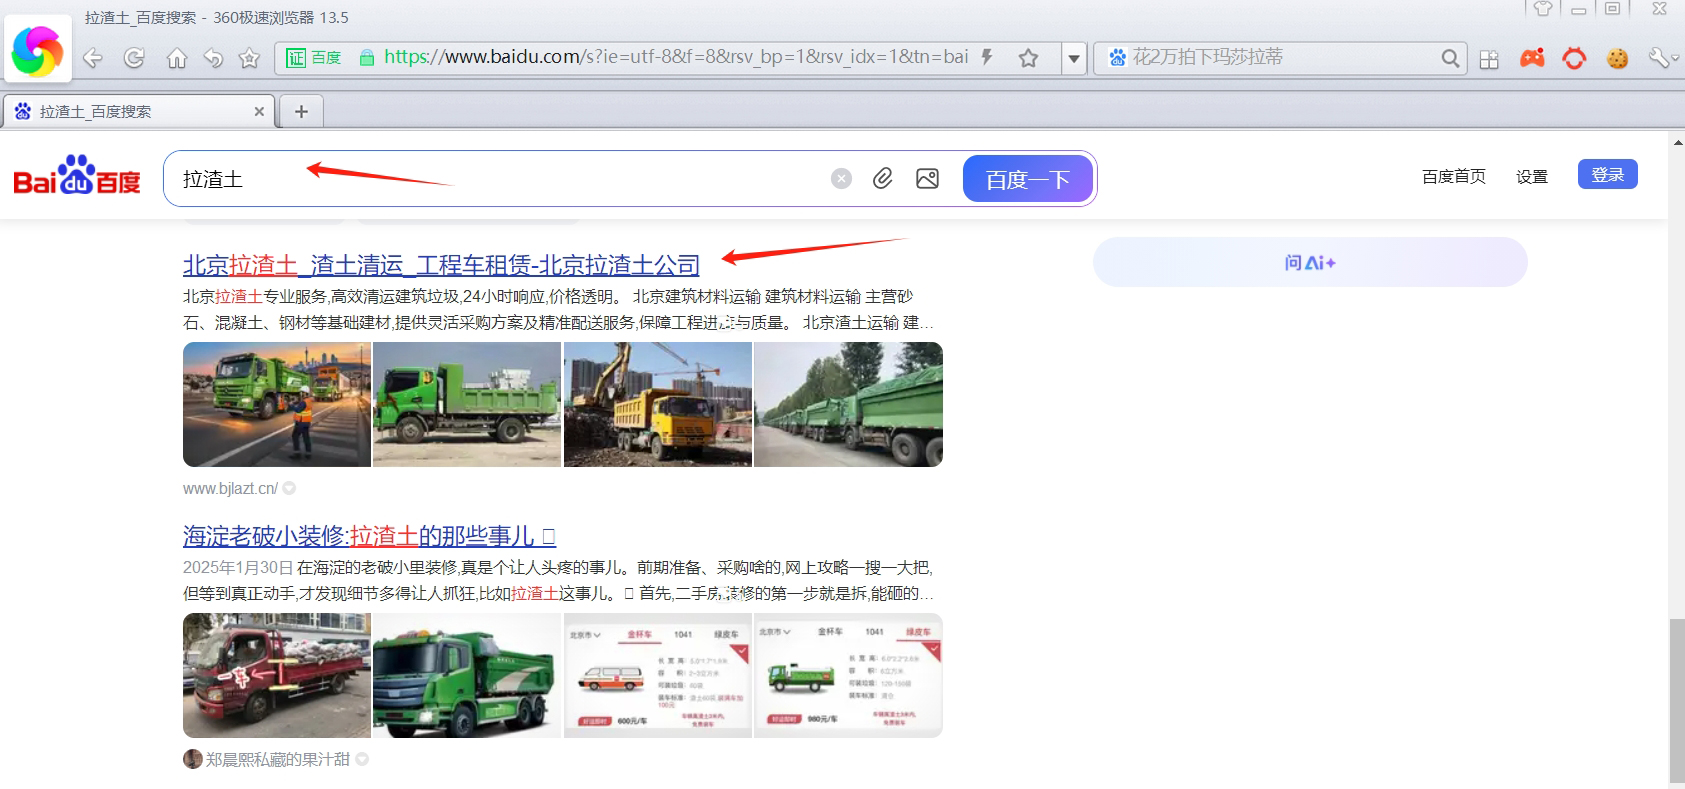
Task: Click the browser back arrow button
Action: [x=93, y=58]
